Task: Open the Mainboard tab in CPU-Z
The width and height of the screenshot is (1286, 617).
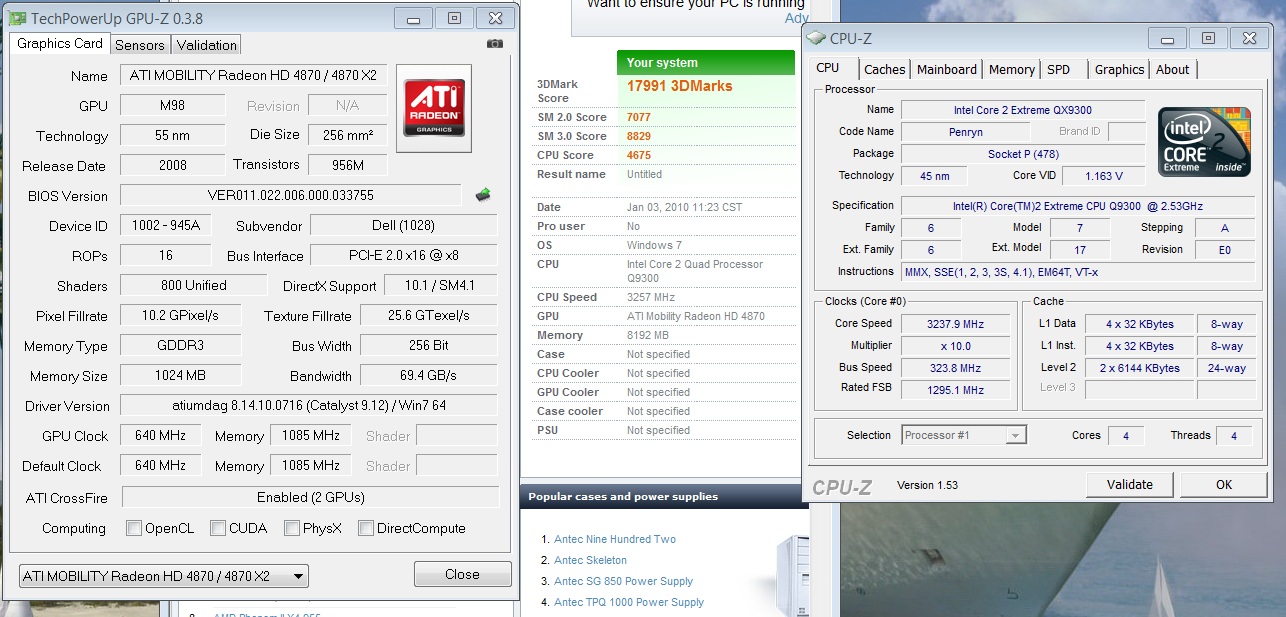Action: [947, 70]
